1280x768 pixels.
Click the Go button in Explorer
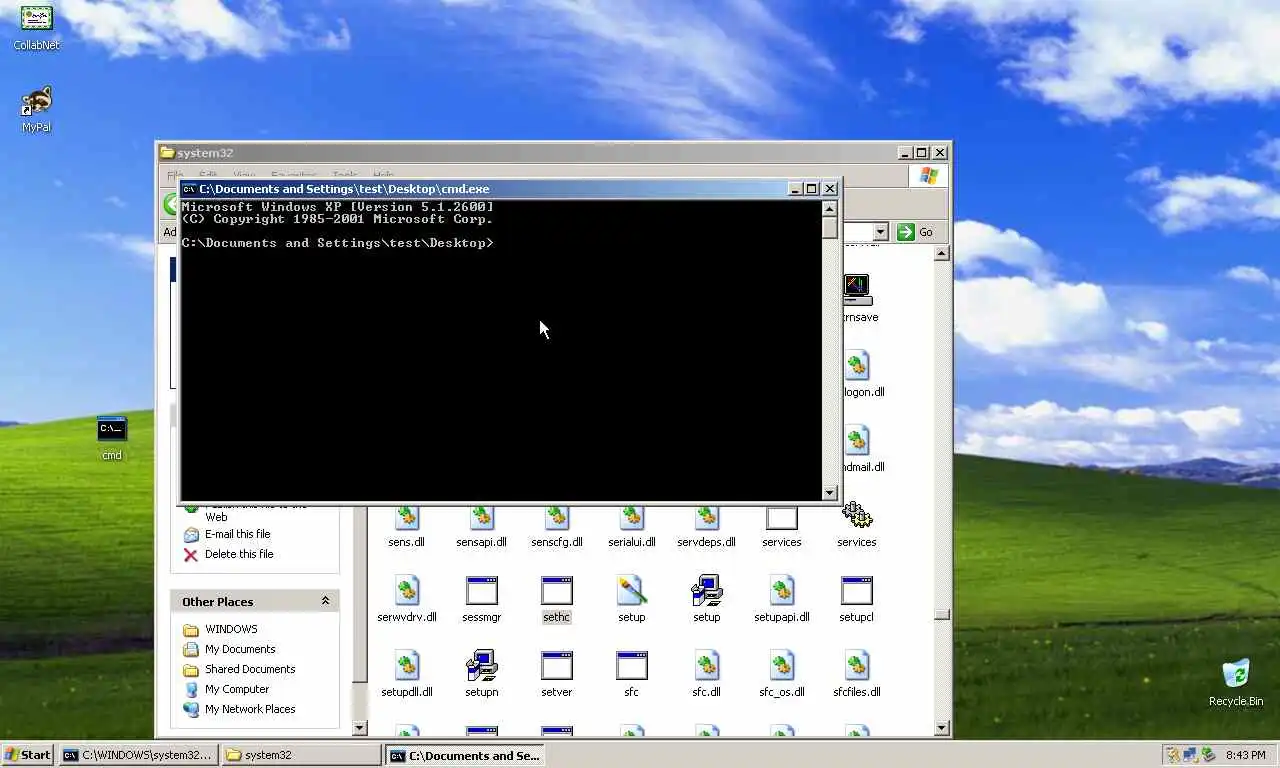tap(915, 232)
